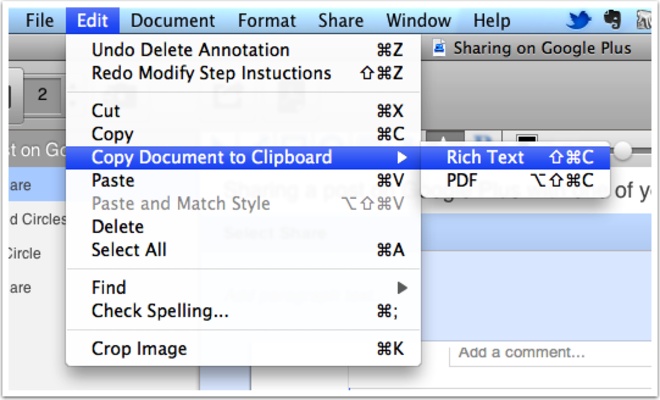Click the black color swatch in toolbar
Screen dimensions: 660x400
point(527,139)
